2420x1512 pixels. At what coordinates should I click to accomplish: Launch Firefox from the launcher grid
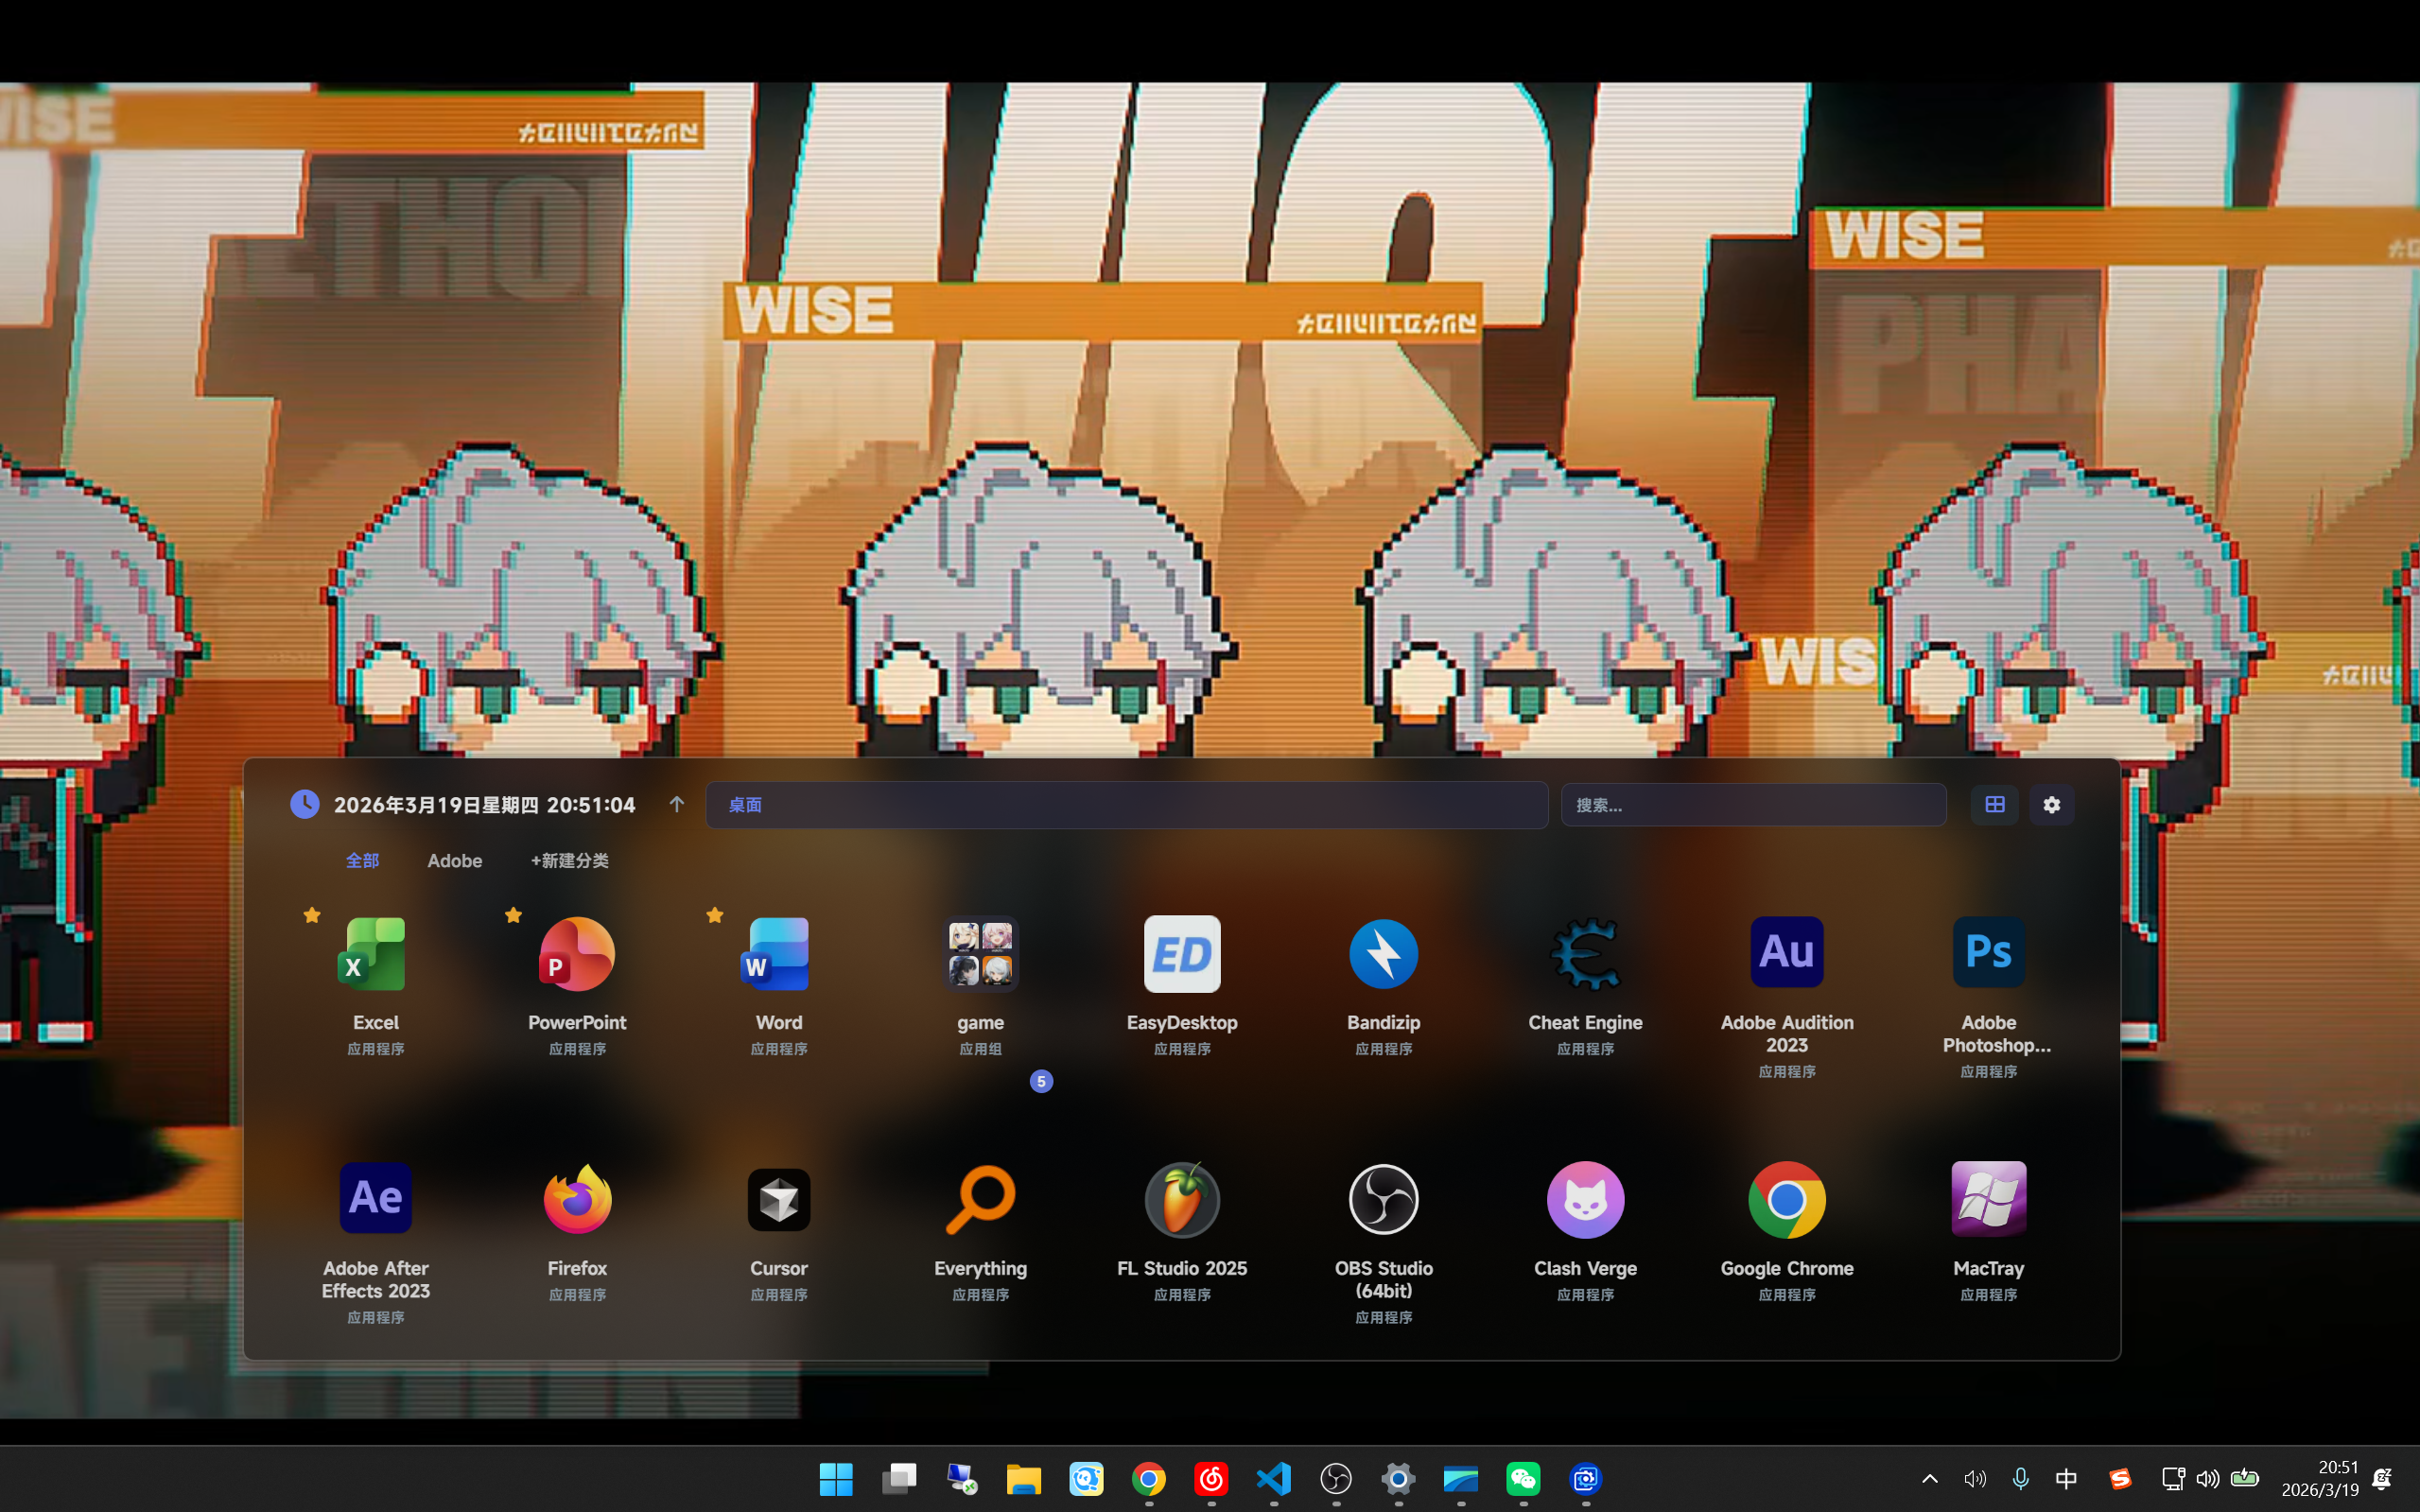pos(577,1198)
